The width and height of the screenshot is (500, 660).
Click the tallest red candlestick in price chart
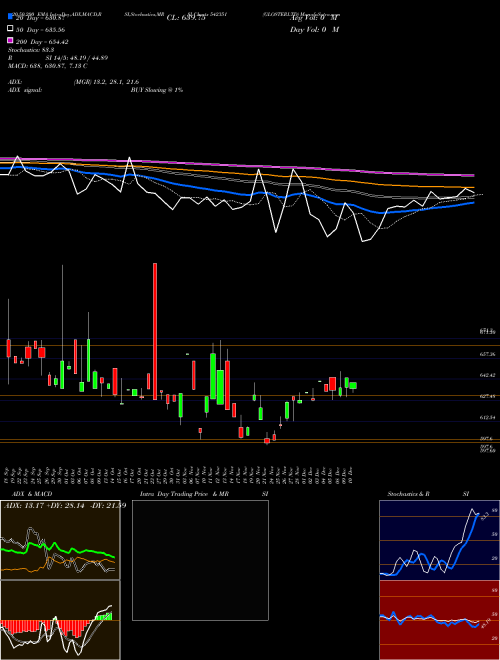pos(155,331)
